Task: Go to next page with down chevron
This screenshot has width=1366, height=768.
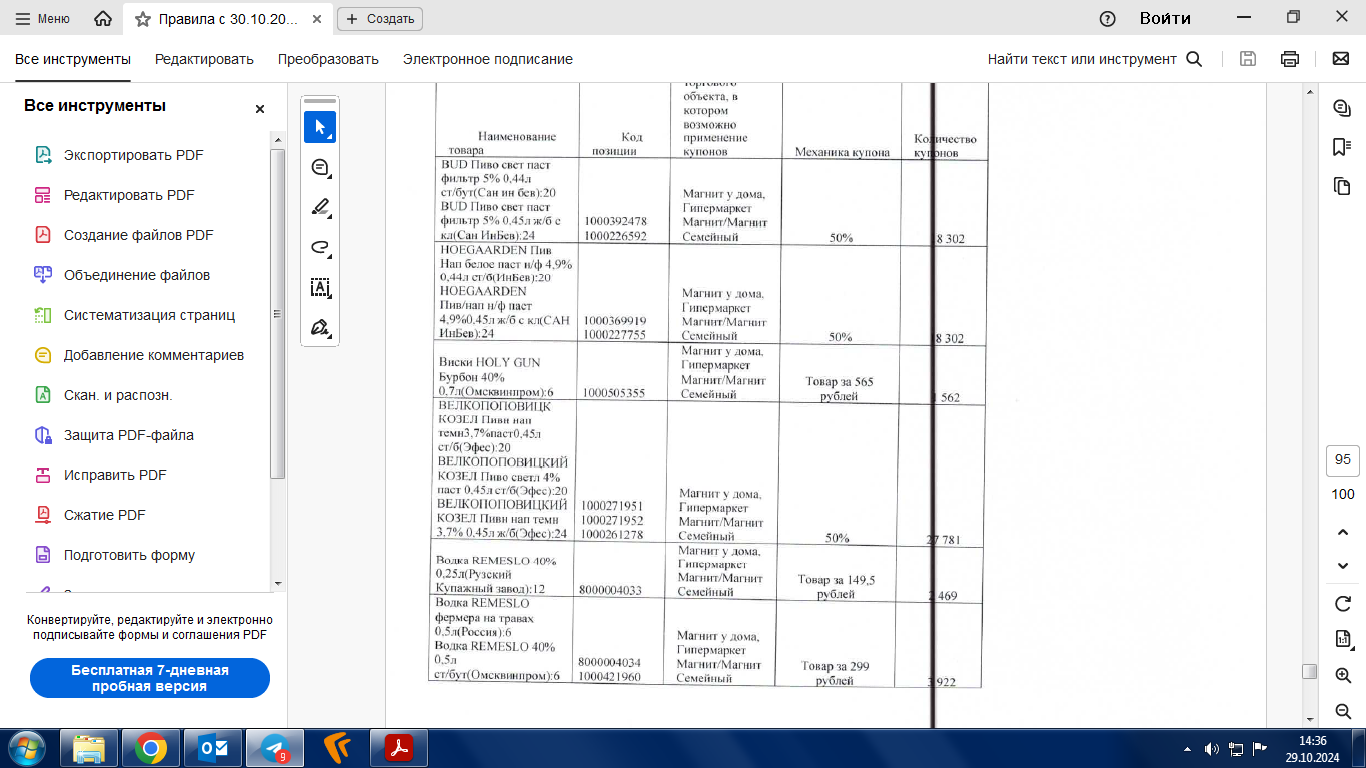Action: tap(1343, 566)
